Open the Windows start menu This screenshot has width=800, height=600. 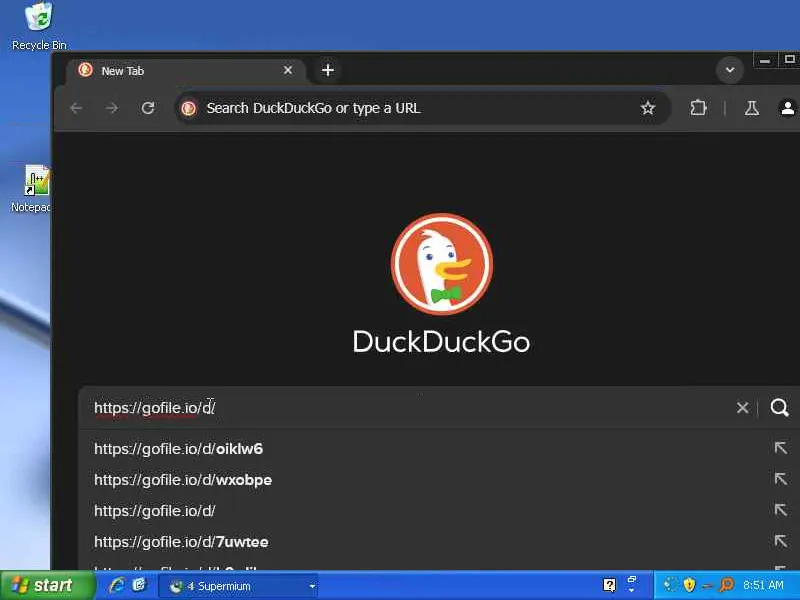tap(47, 586)
